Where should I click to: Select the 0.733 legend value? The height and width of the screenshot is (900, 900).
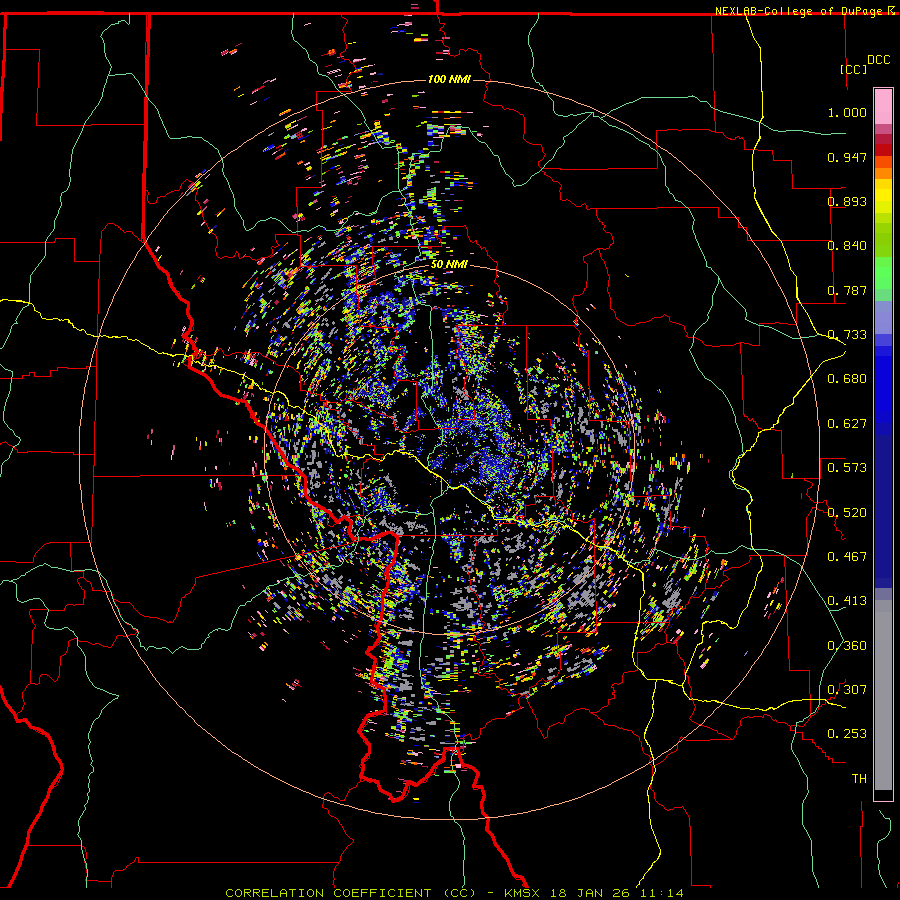847,335
